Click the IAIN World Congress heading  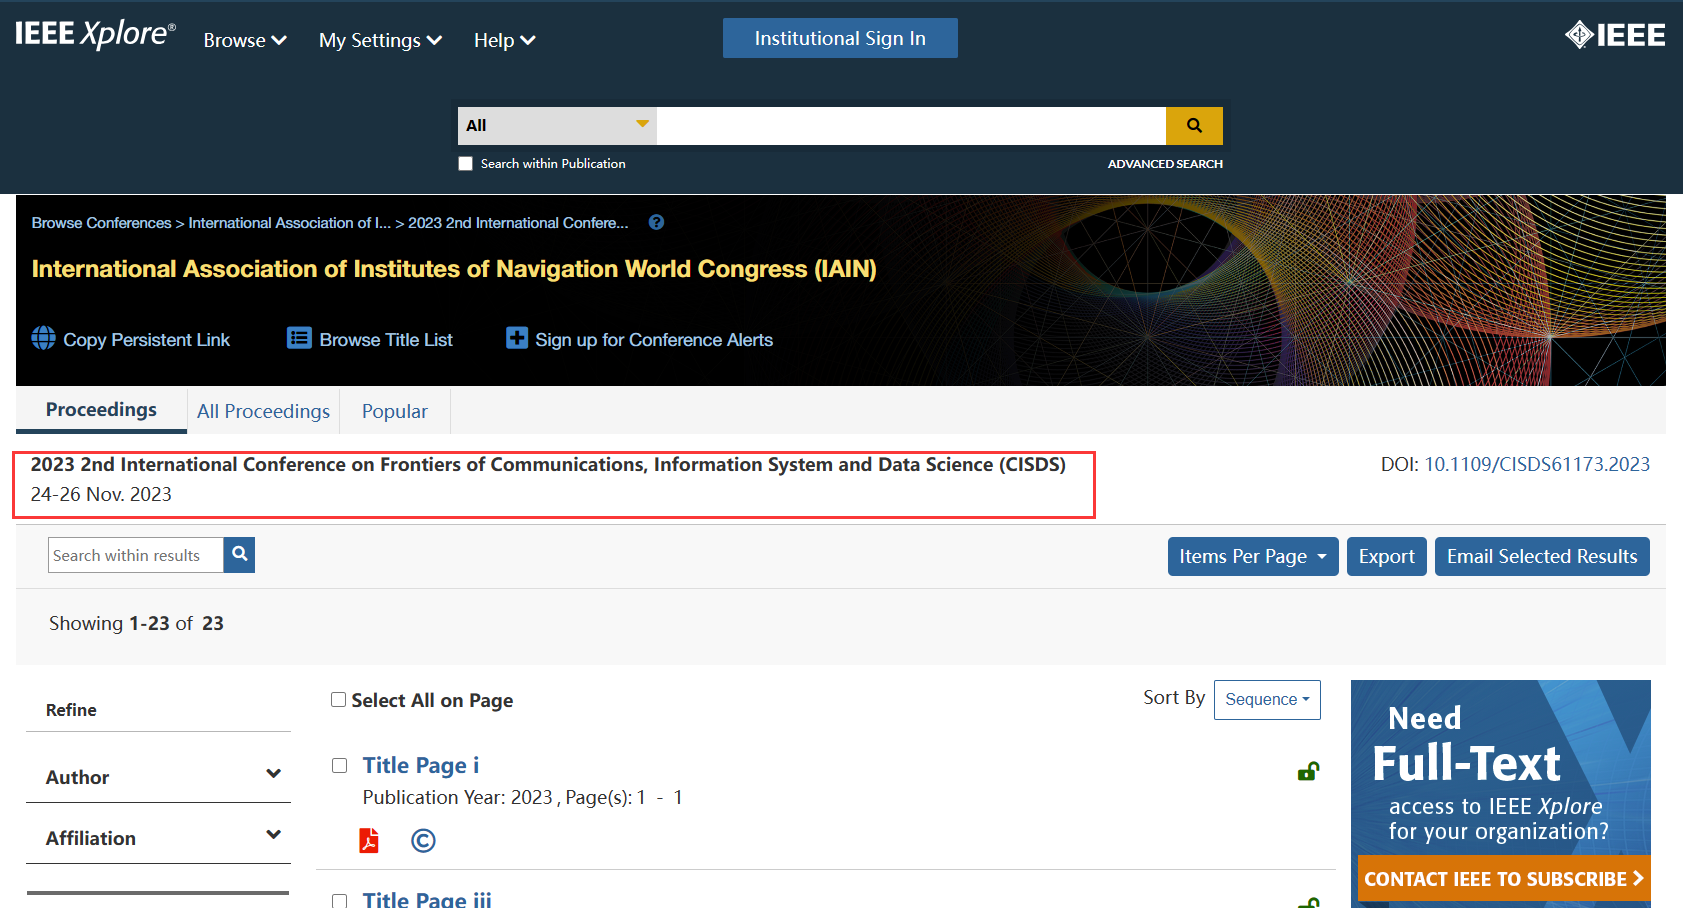[x=454, y=269]
